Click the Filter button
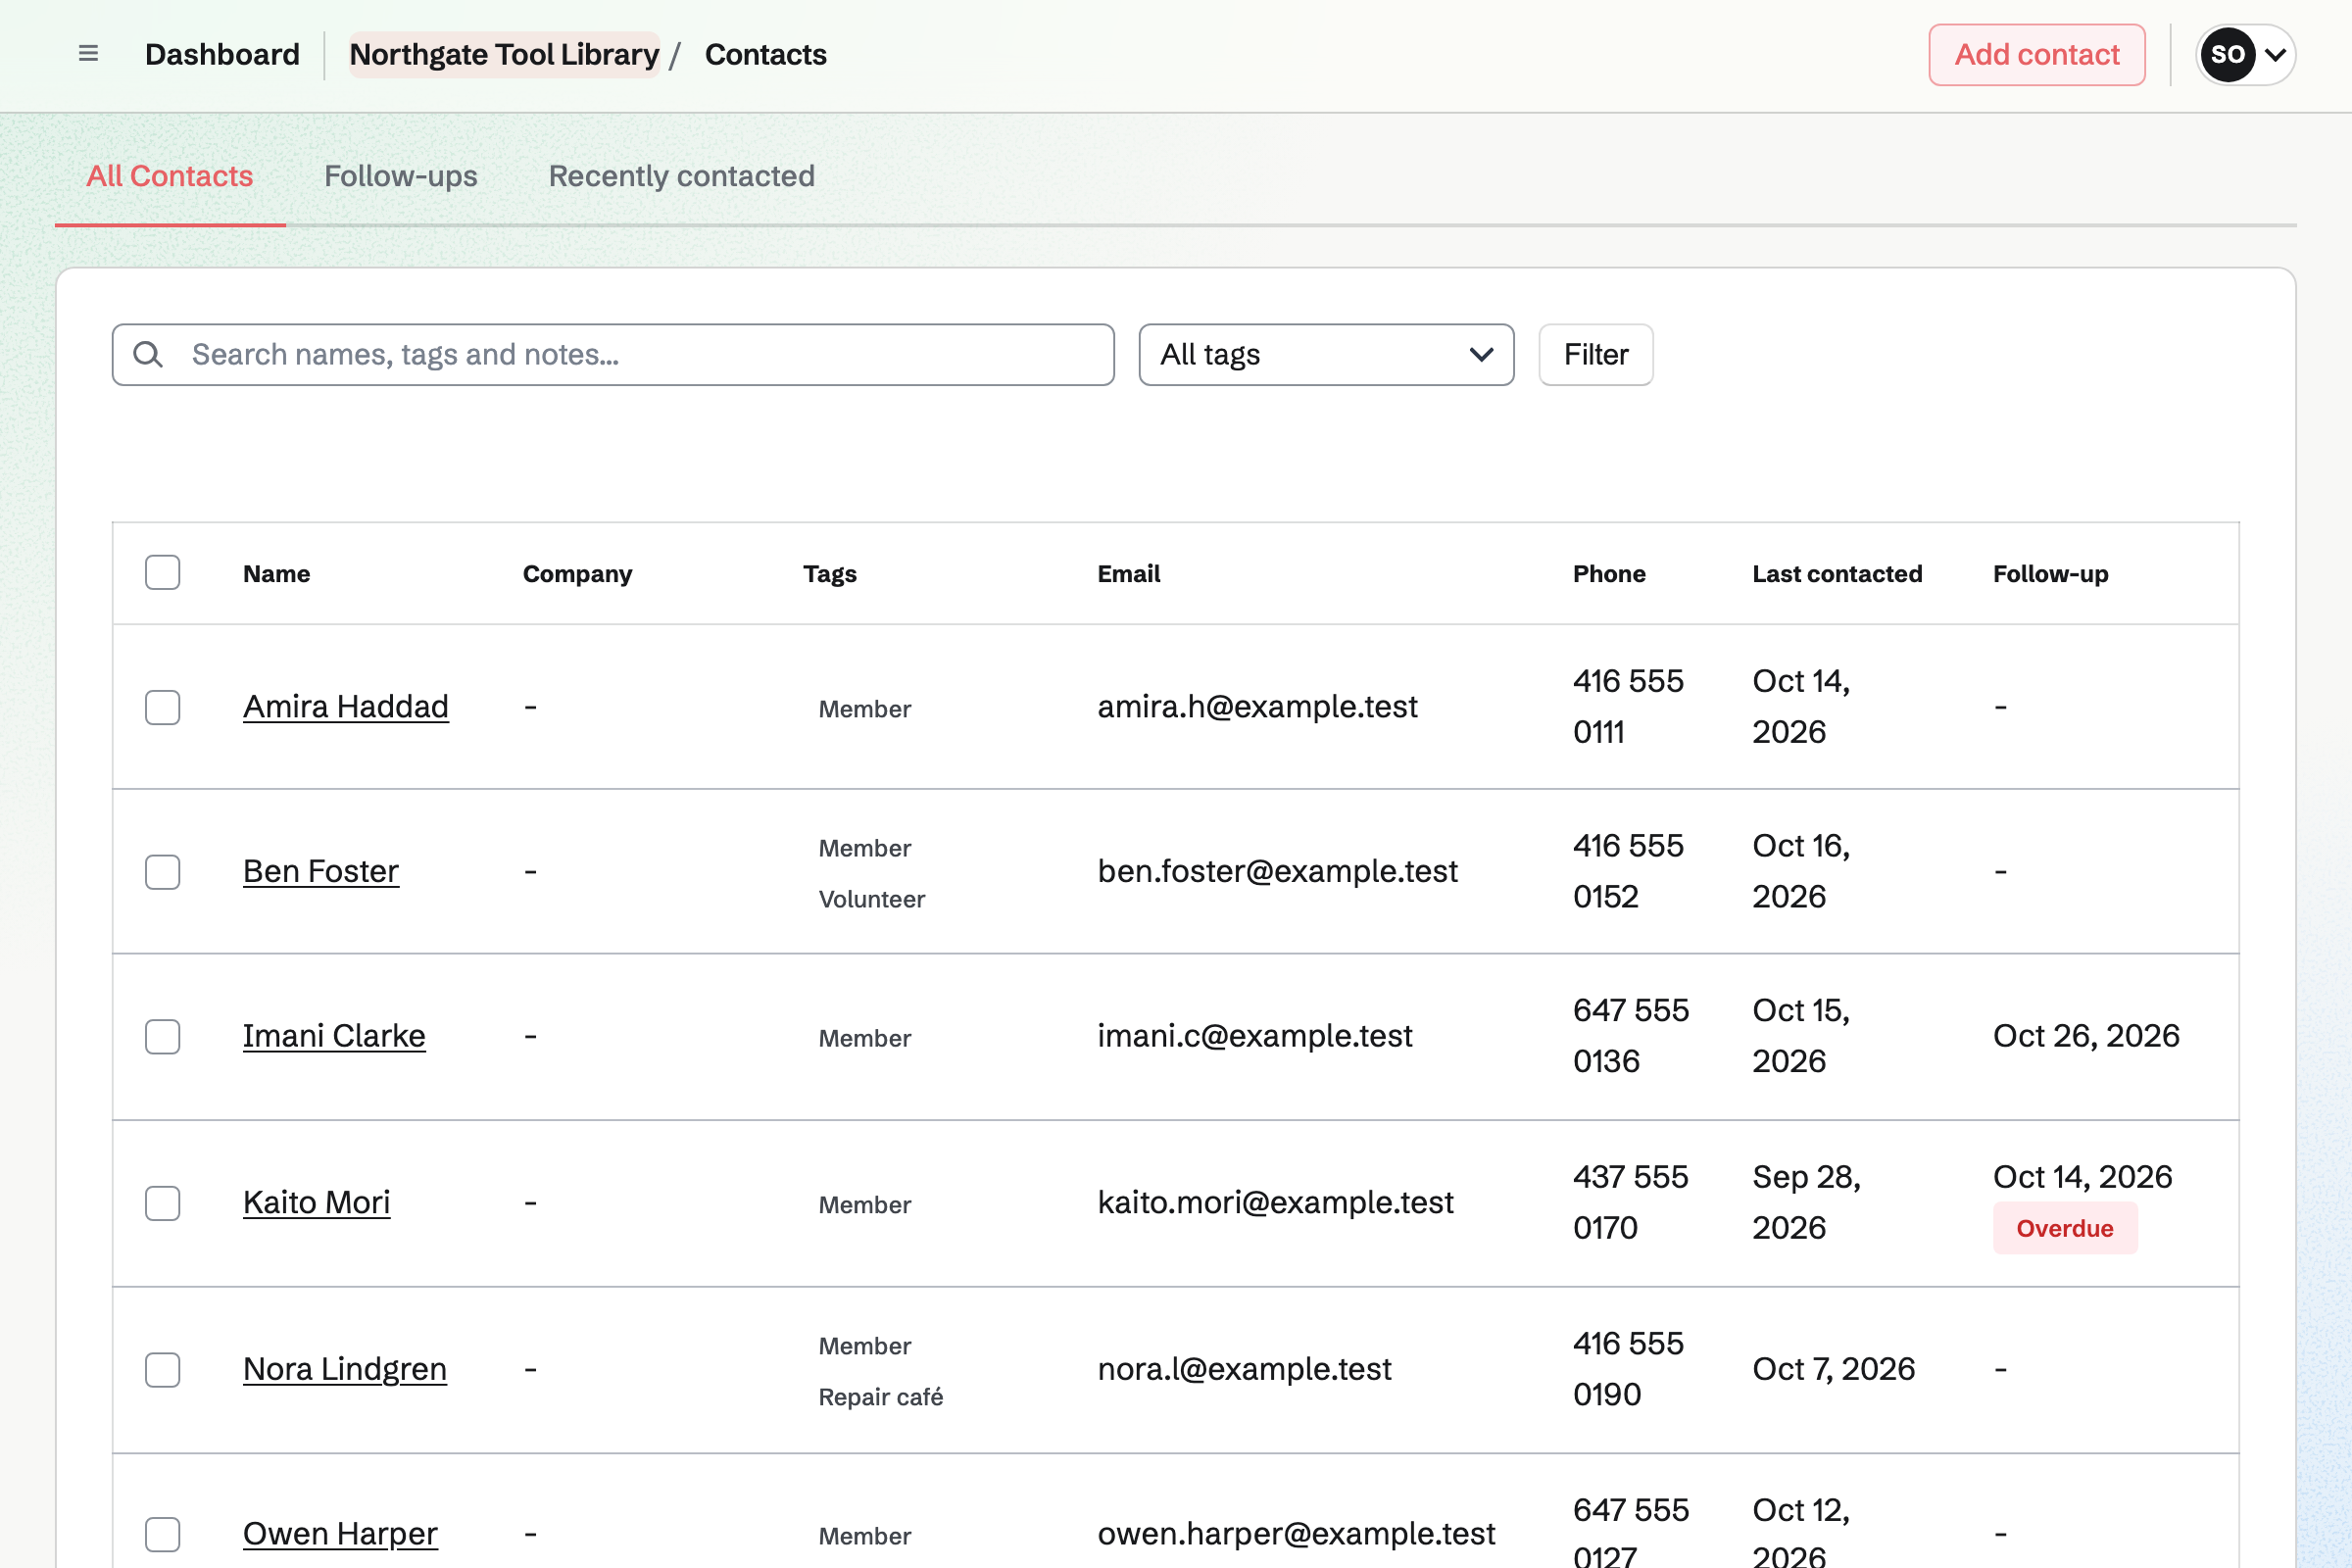This screenshot has width=2352, height=1568. (x=1596, y=354)
